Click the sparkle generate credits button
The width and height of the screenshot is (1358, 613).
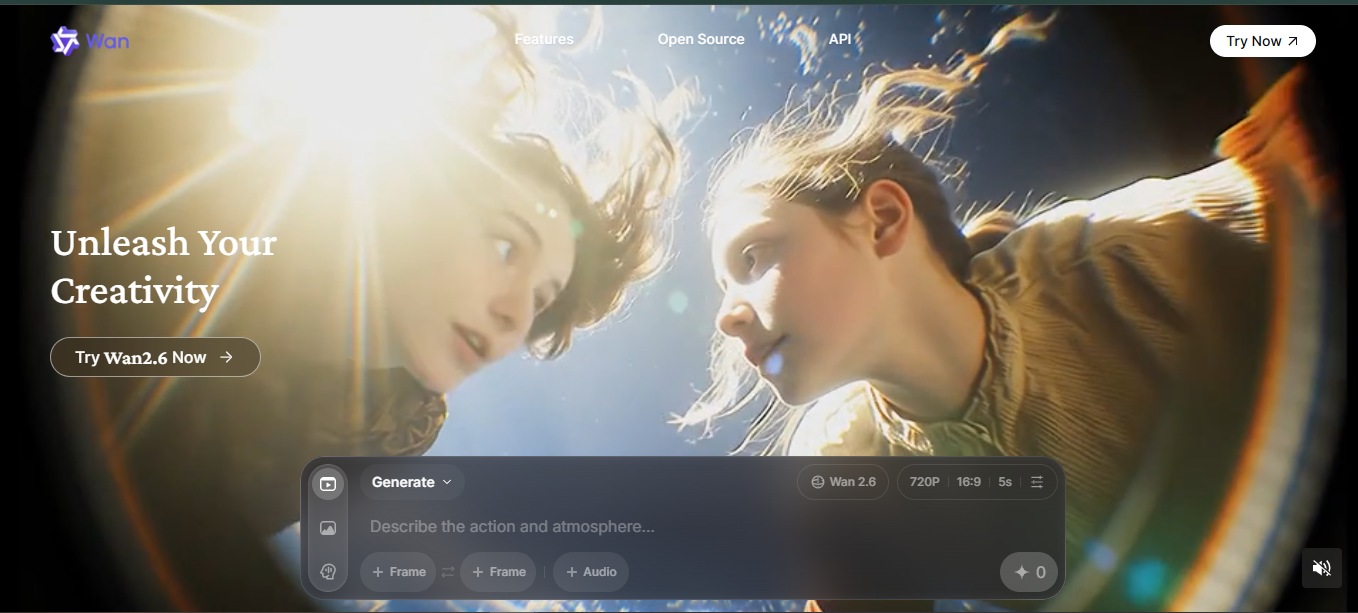pos(1029,572)
